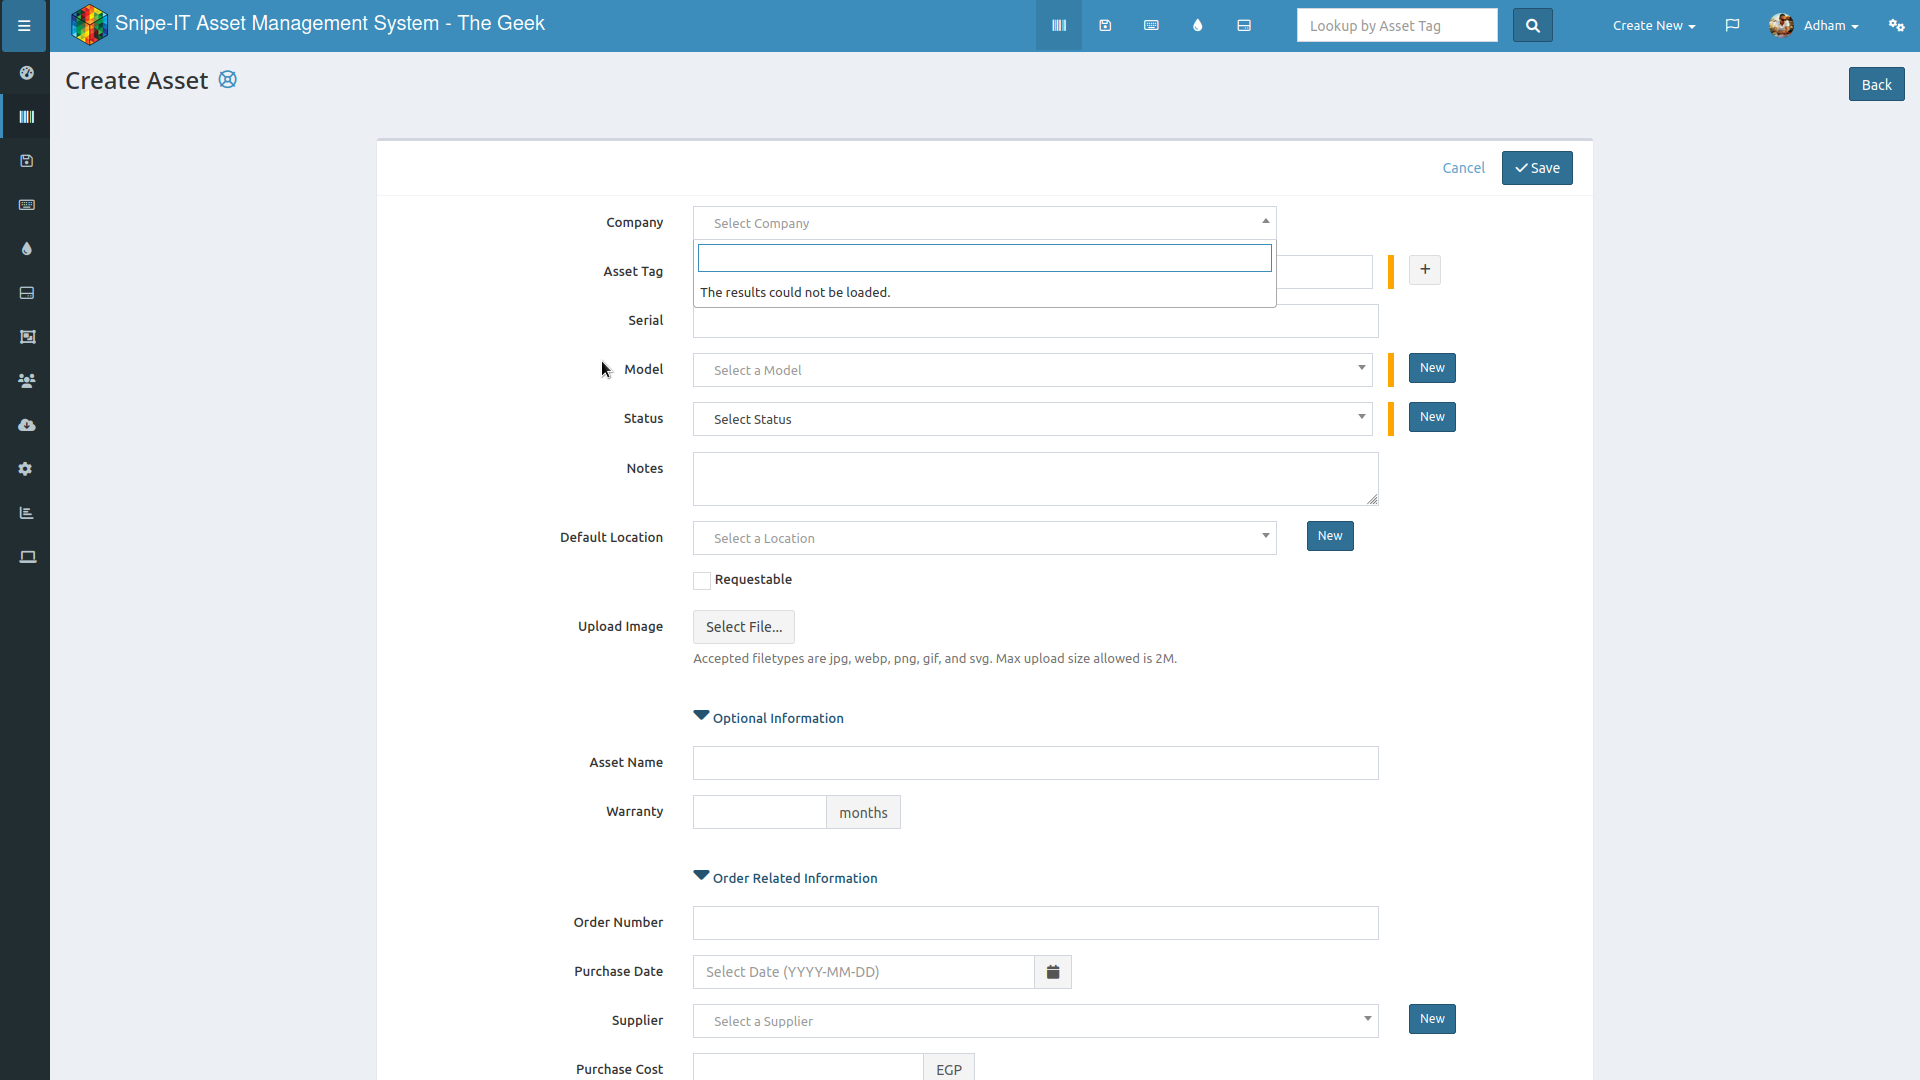Toggle the Requestable checkbox
1920x1080 pixels.
pyautogui.click(x=702, y=581)
